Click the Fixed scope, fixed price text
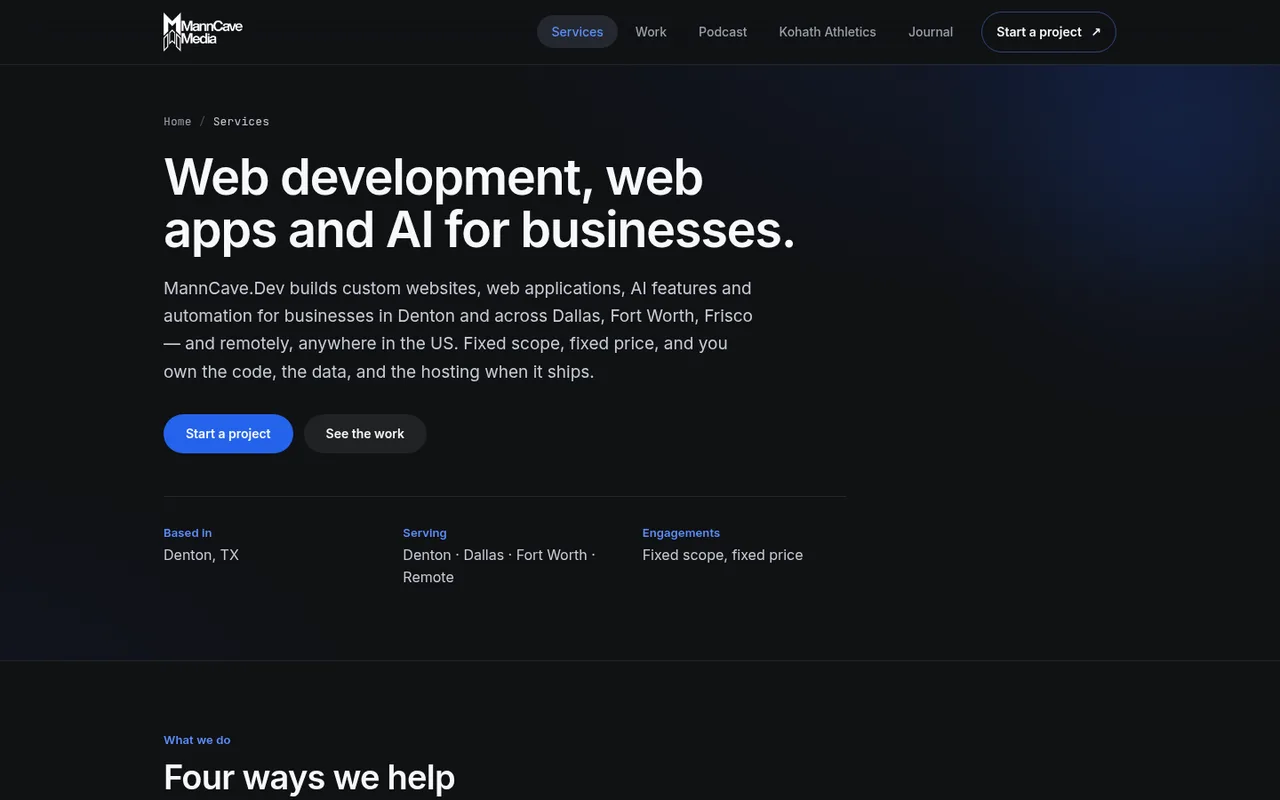The height and width of the screenshot is (800, 1280). point(722,555)
